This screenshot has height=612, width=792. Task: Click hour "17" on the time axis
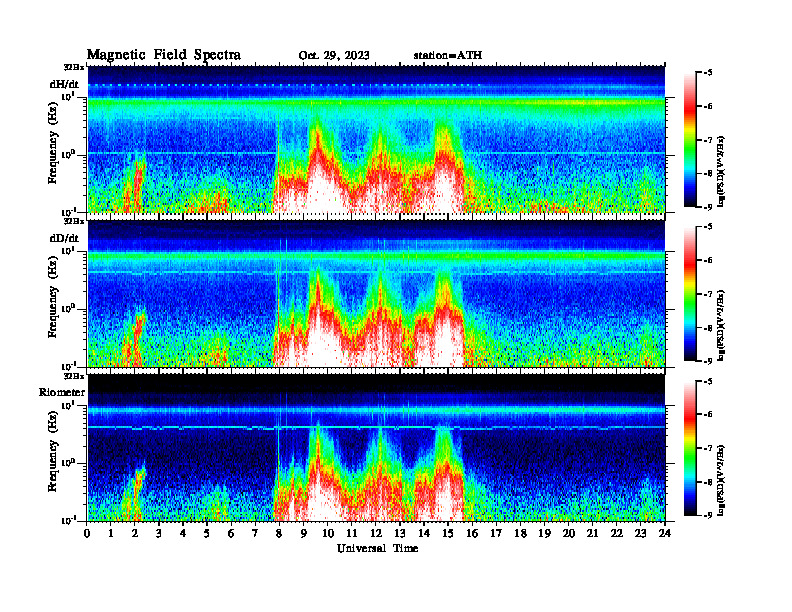coord(496,533)
